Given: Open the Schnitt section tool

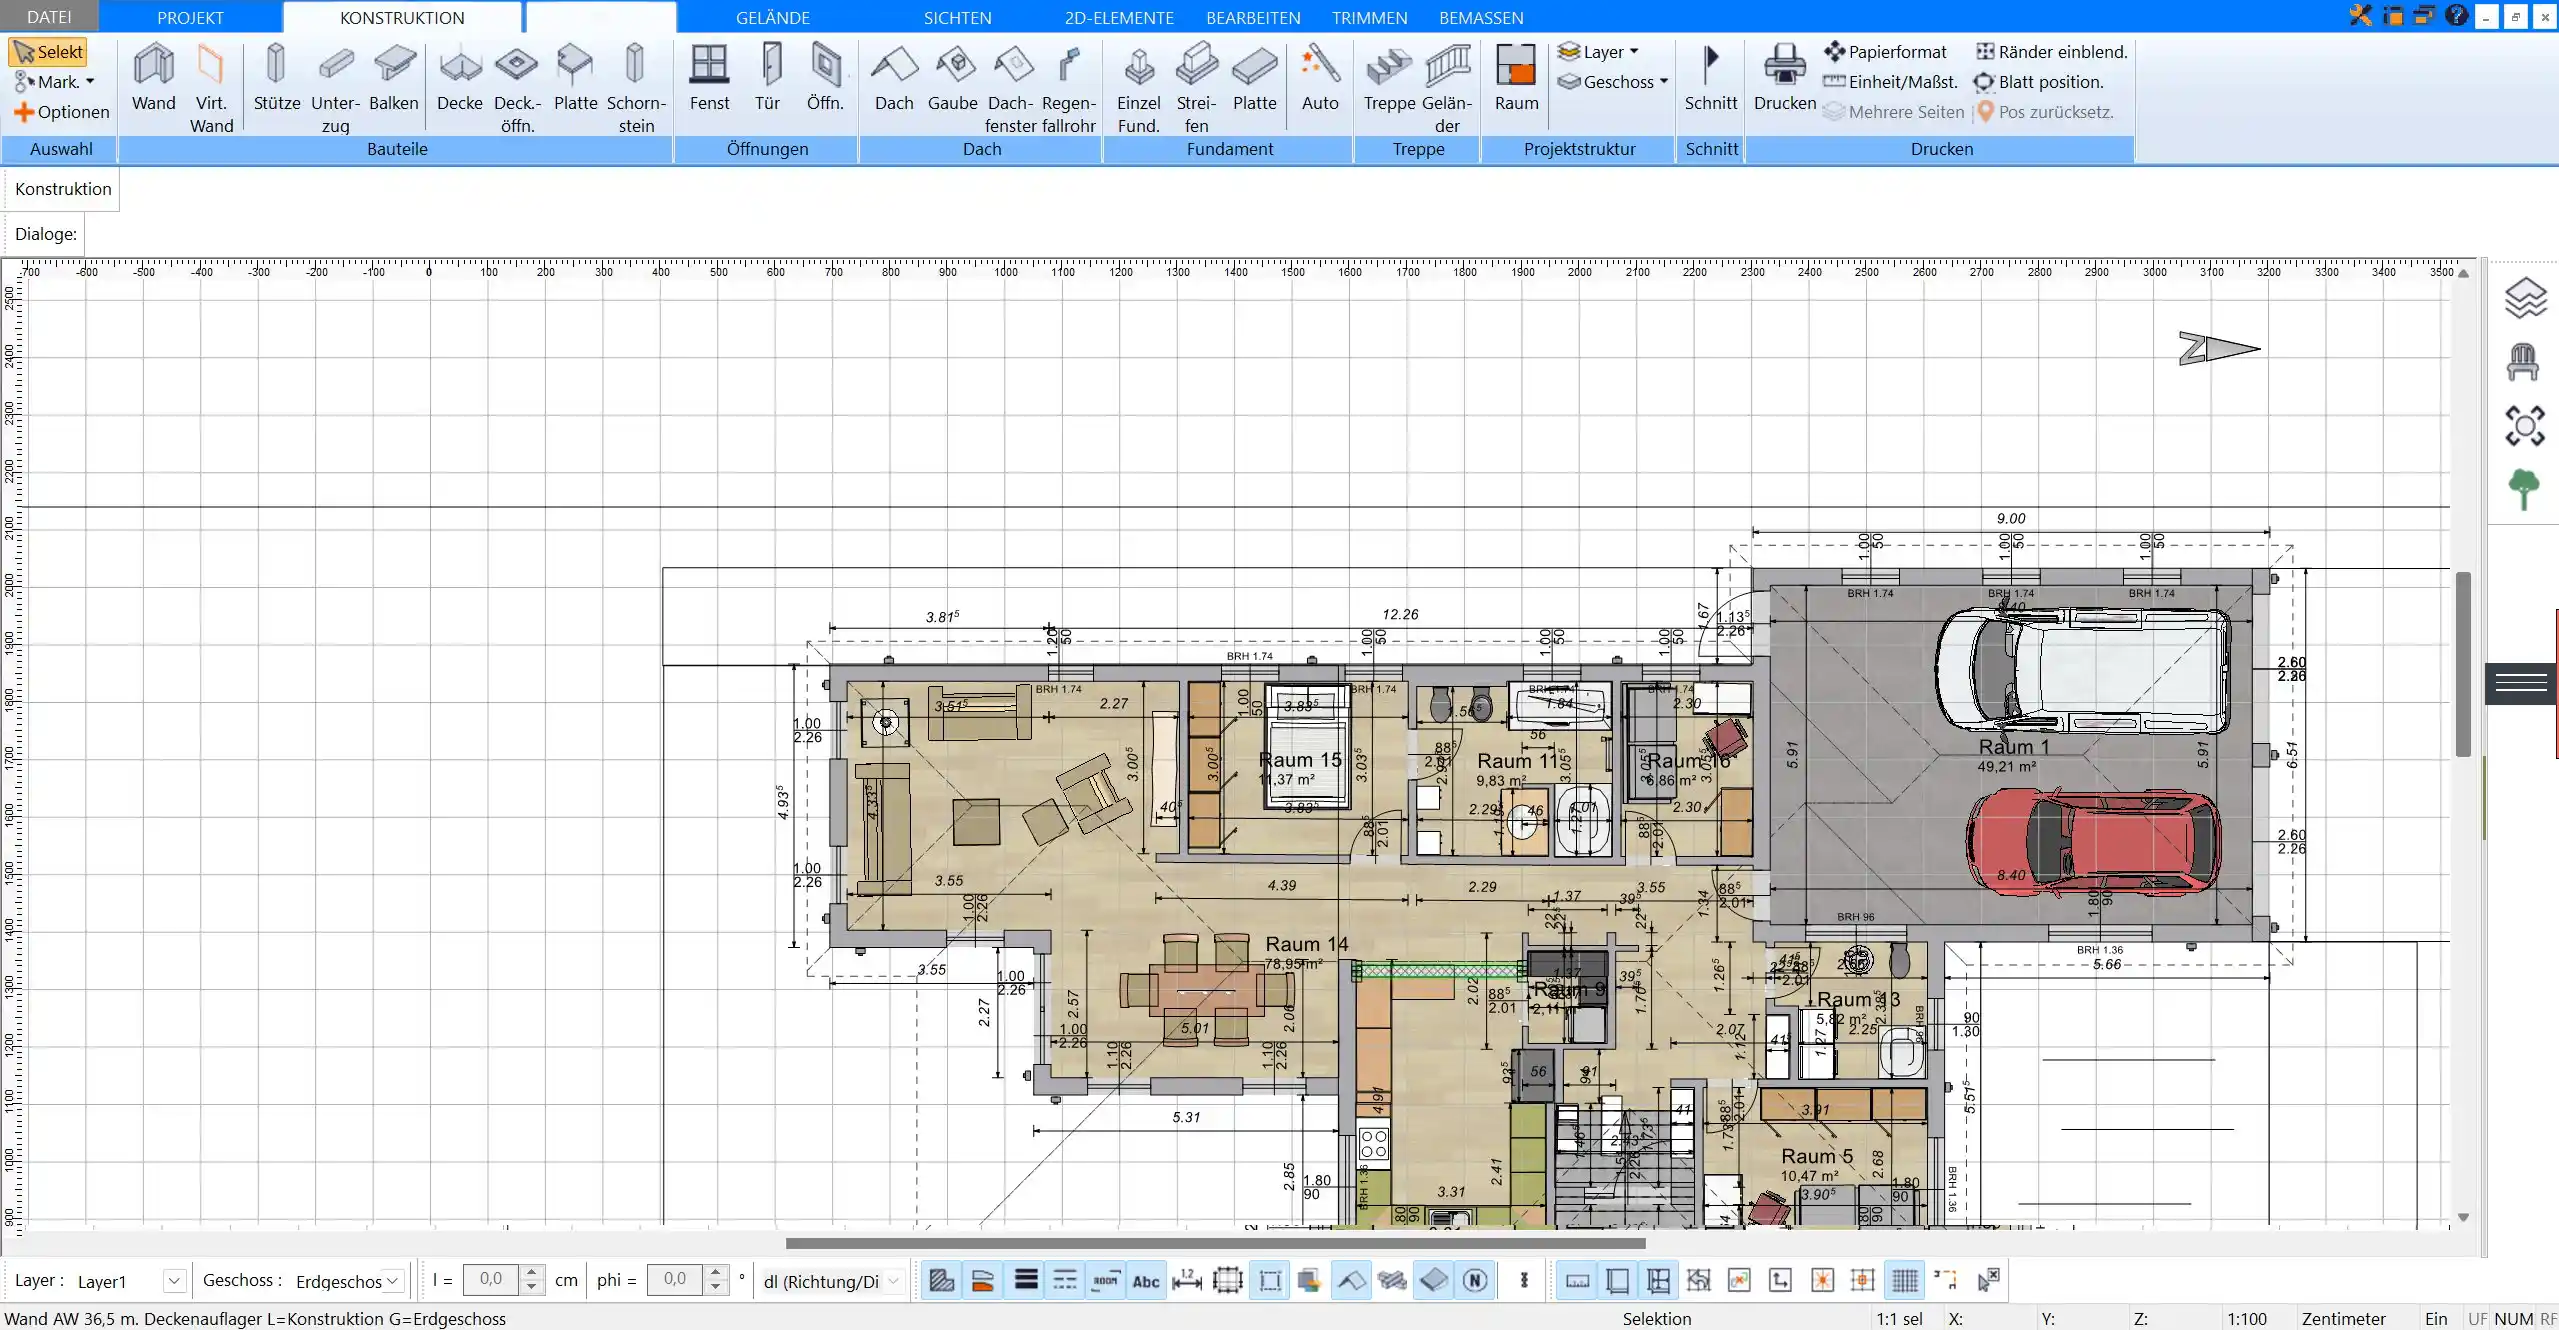Looking at the screenshot, I should [x=1711, y=78].
